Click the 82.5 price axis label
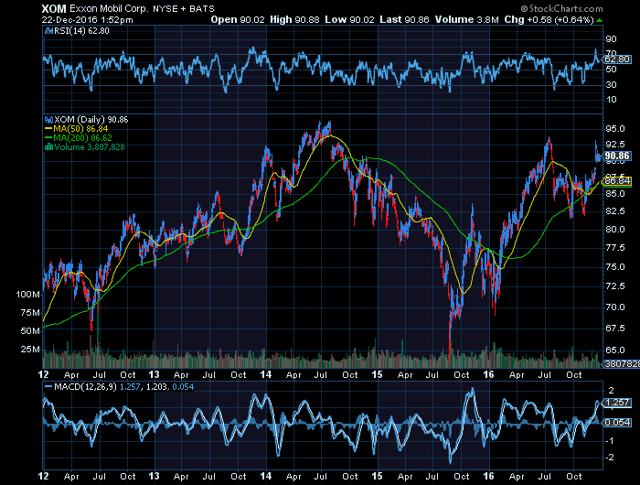The image size is (640, 485). [x=615, y=211]
